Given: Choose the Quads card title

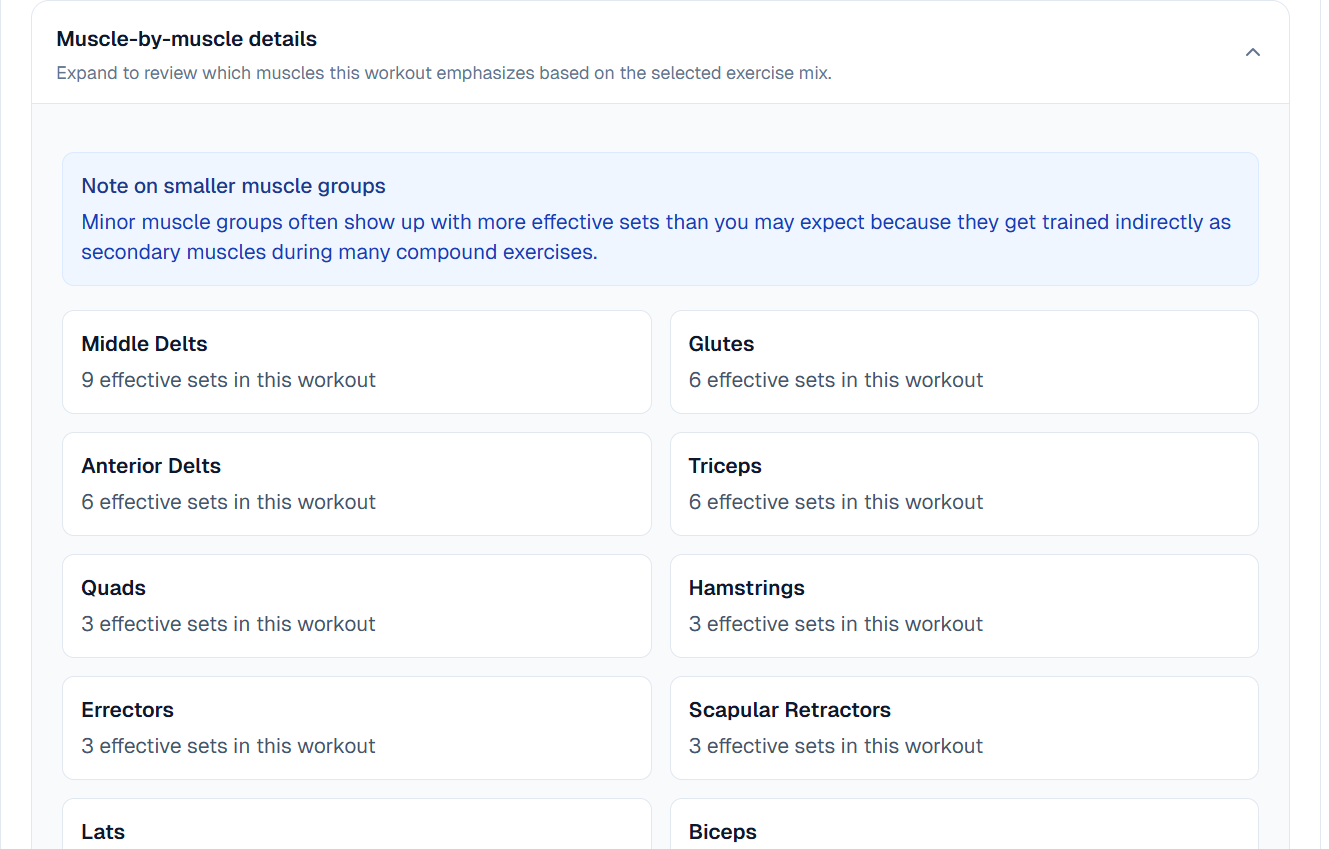Looking at the screenshot, I should [x=113, y=588].
